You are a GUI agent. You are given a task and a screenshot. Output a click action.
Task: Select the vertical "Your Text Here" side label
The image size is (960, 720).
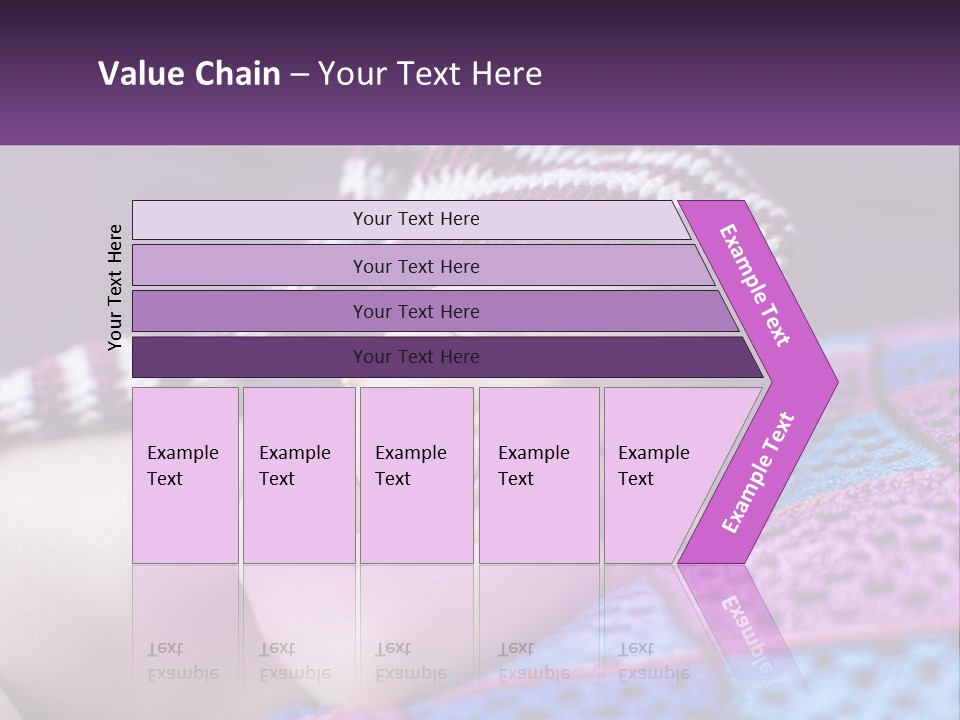click(115, 287)
